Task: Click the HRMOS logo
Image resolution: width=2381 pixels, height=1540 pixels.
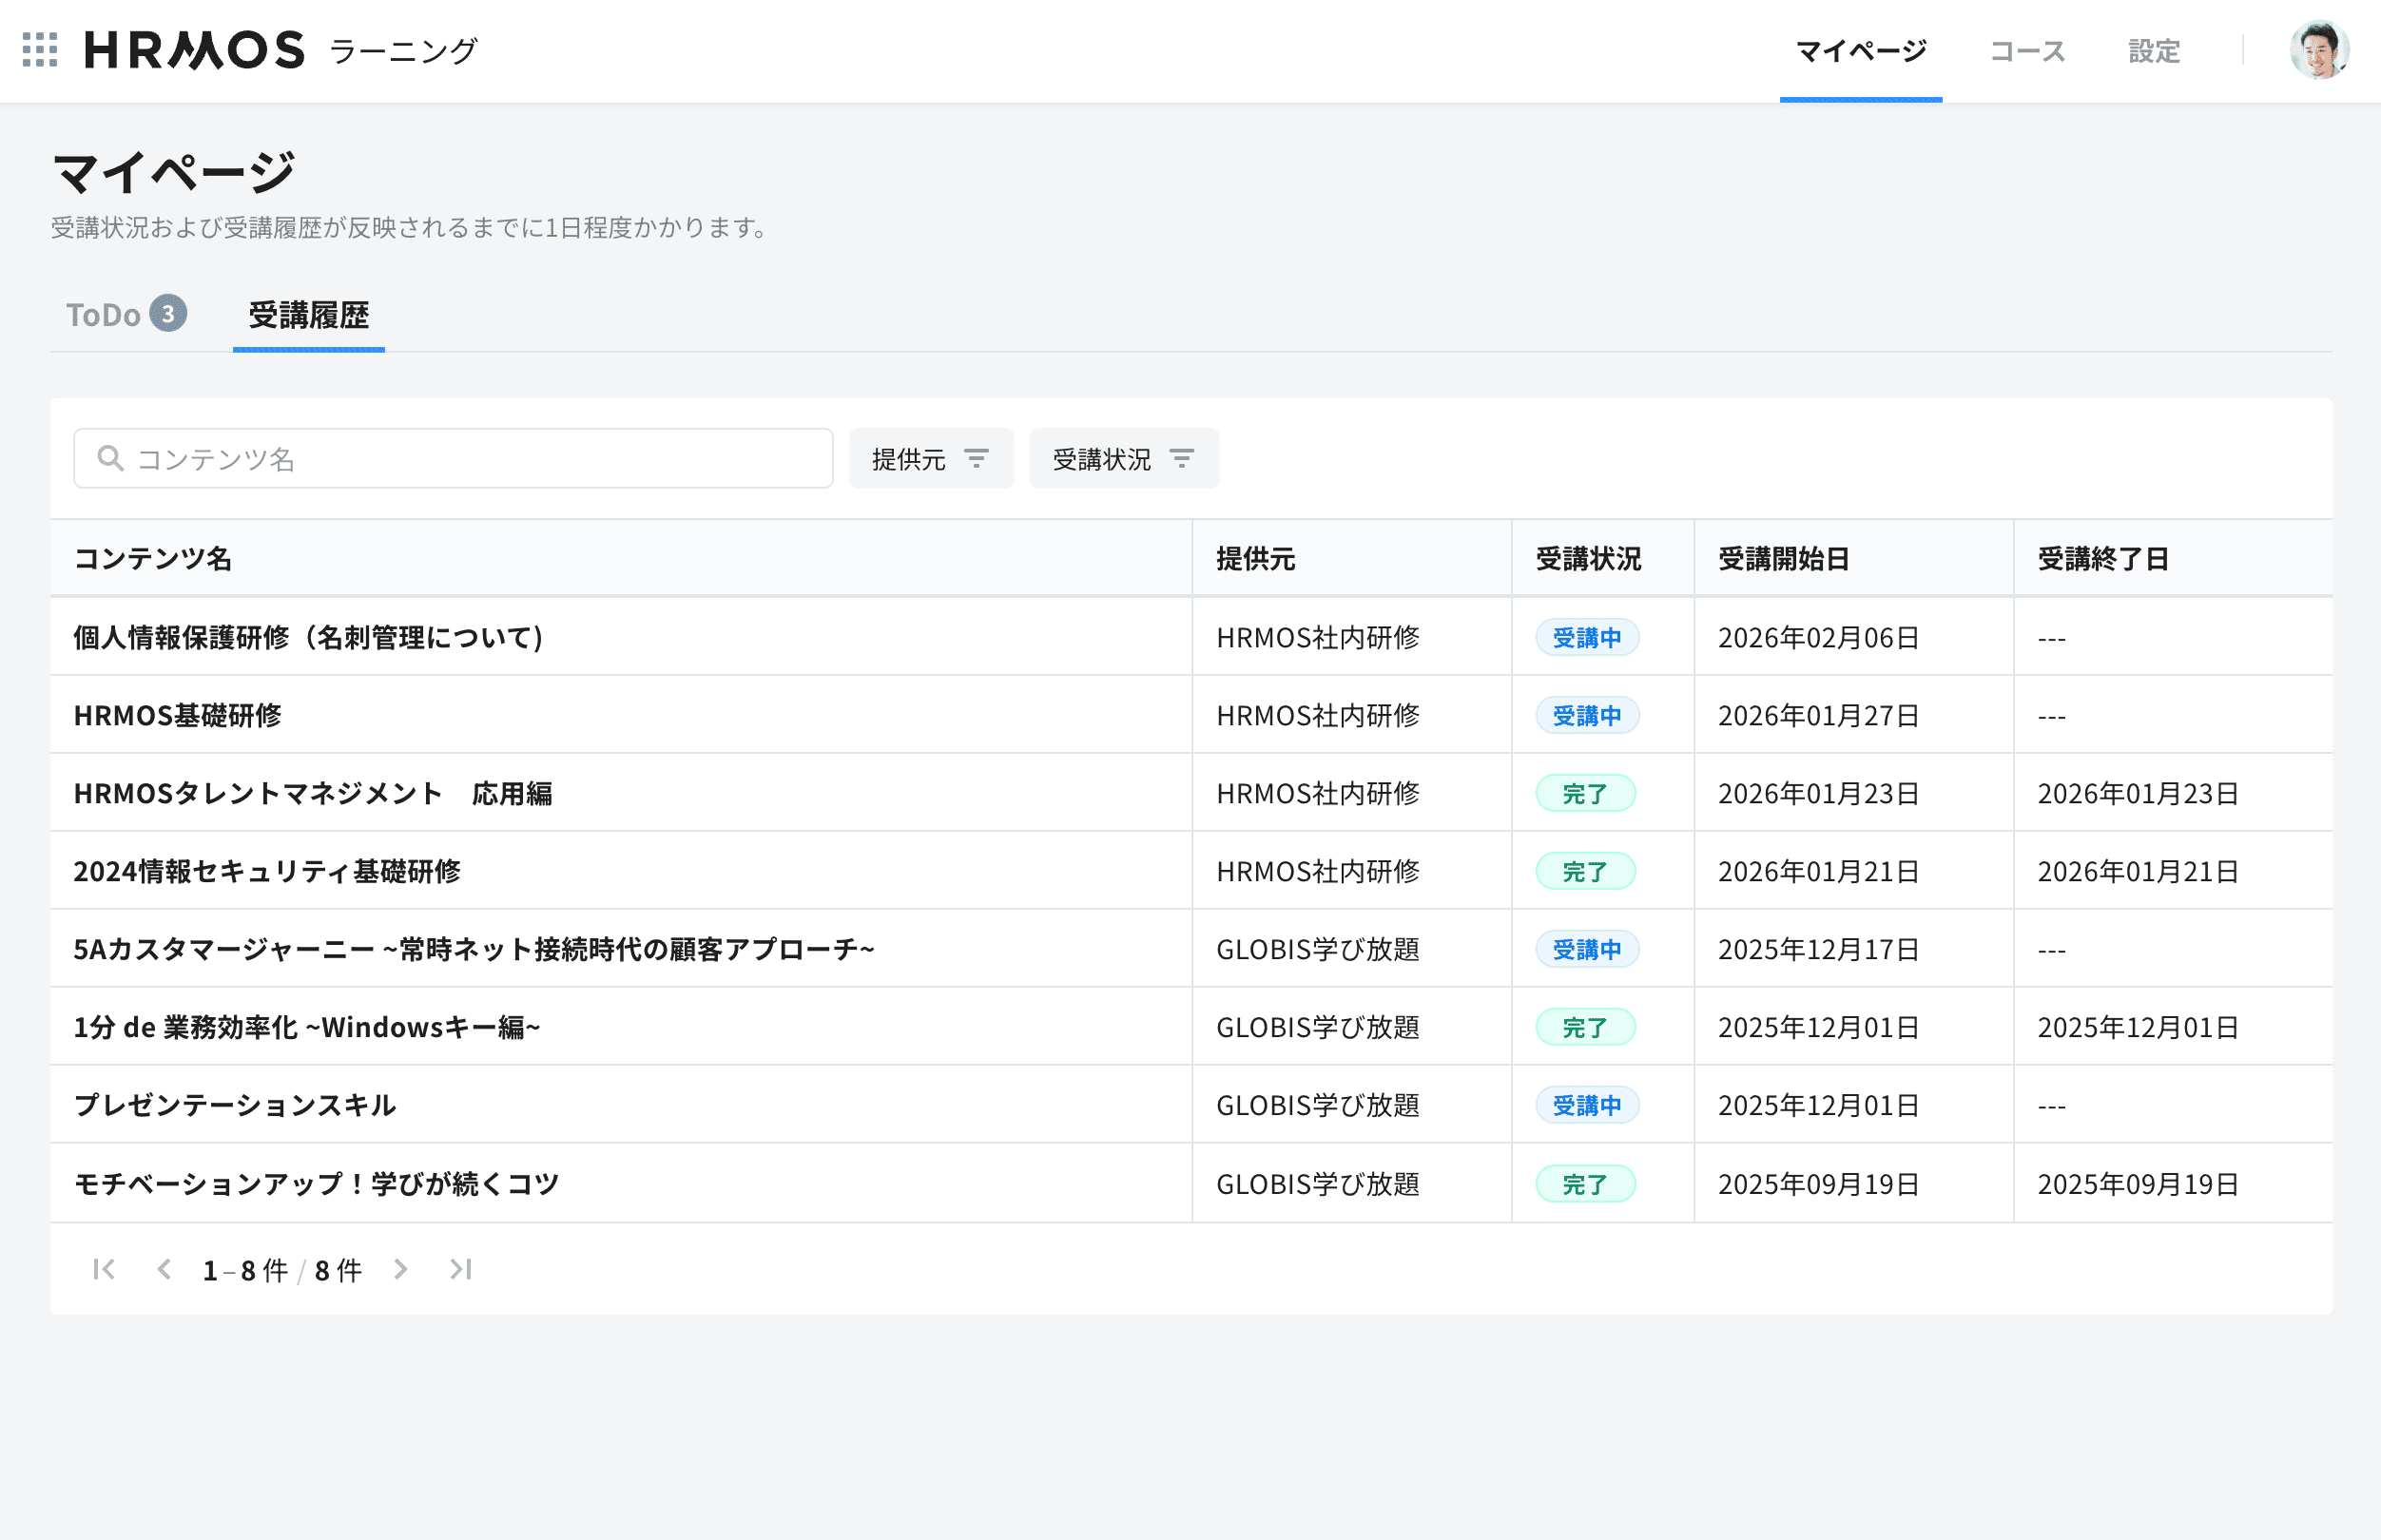Action: (196, 49)
